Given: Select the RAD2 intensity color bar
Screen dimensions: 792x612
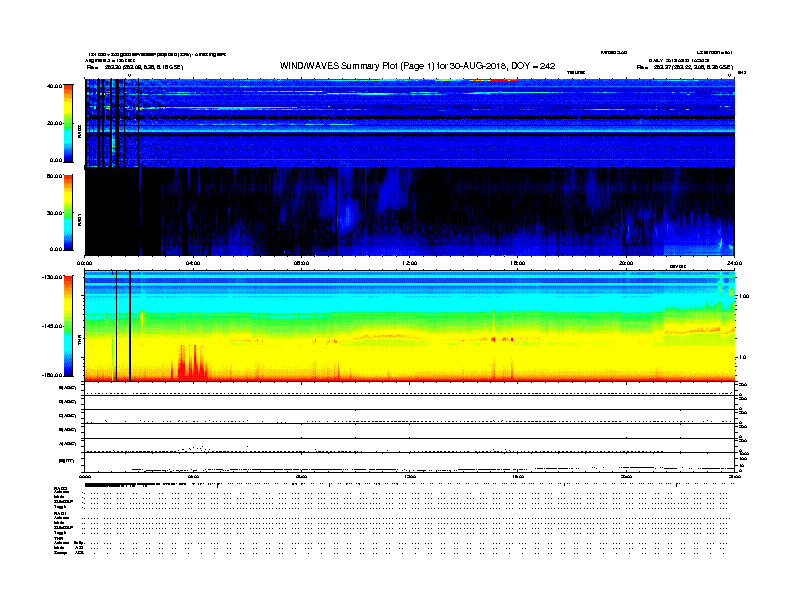Looking at the screenshot, I should click(x=68, y=123).
